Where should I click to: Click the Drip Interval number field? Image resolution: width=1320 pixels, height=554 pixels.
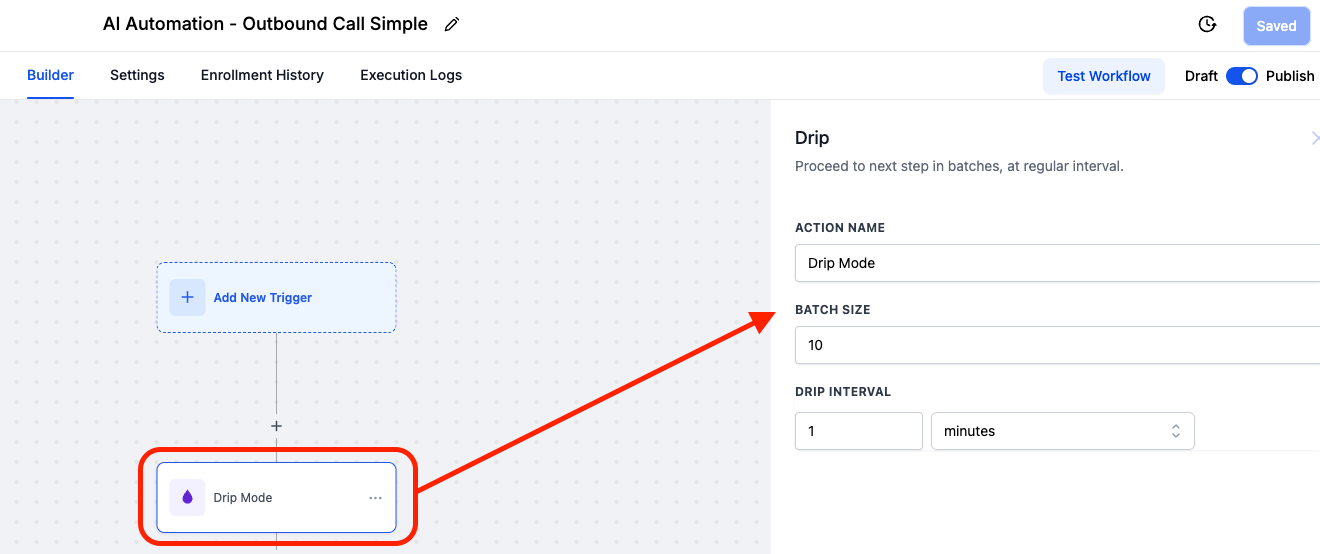pyautogui.click(x=858, y=431)
